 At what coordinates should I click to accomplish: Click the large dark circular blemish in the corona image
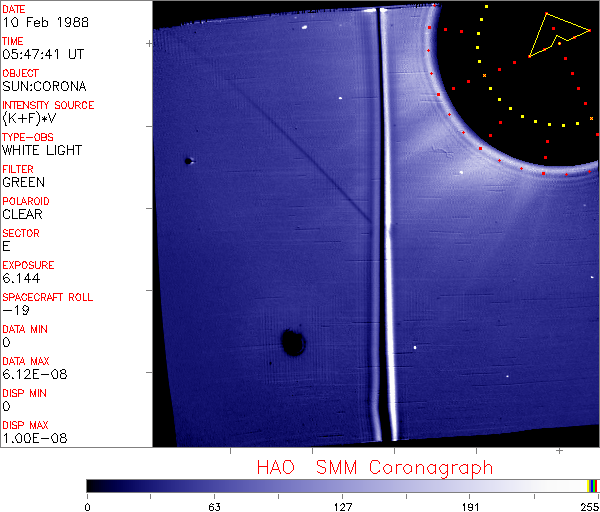click(293, 342)
